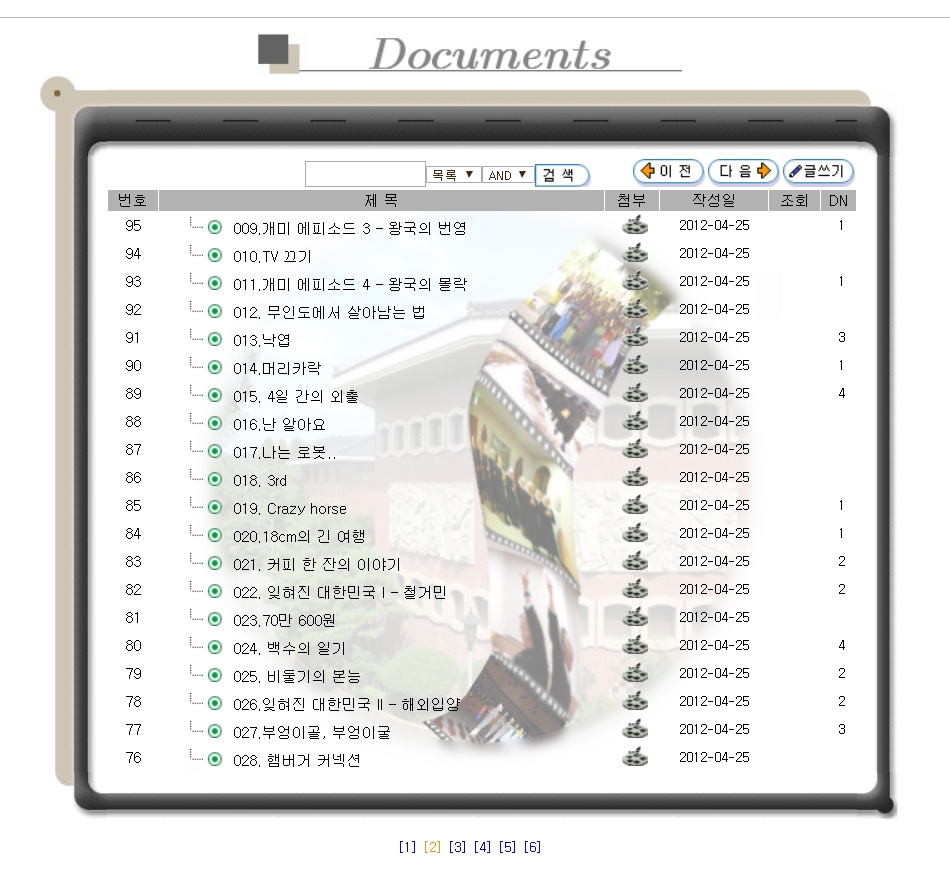Open attachment icon for row 88

point(635,421)
